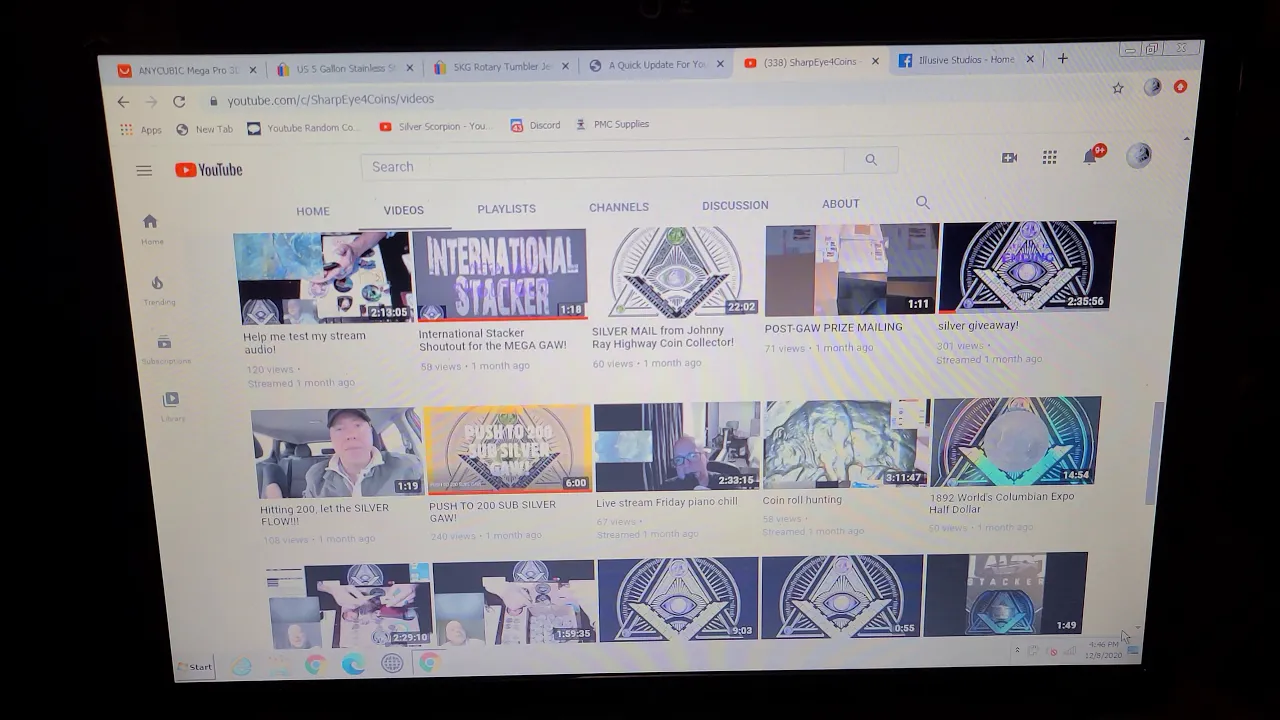Open the New Tab bookmark
Image resolution: width=1280 pixels, height=720 pixels.
point(205,129)
